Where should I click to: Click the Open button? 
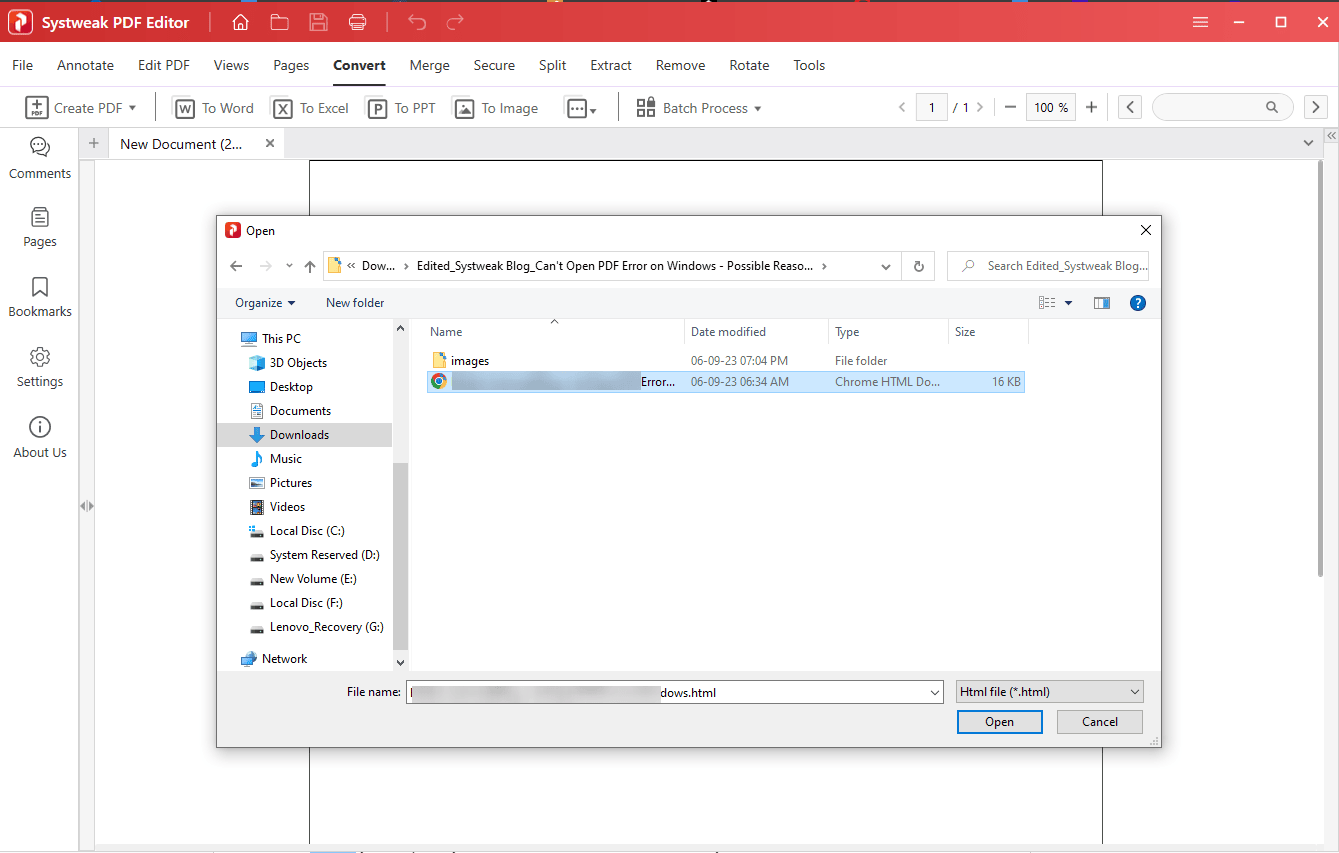[999, 721]
